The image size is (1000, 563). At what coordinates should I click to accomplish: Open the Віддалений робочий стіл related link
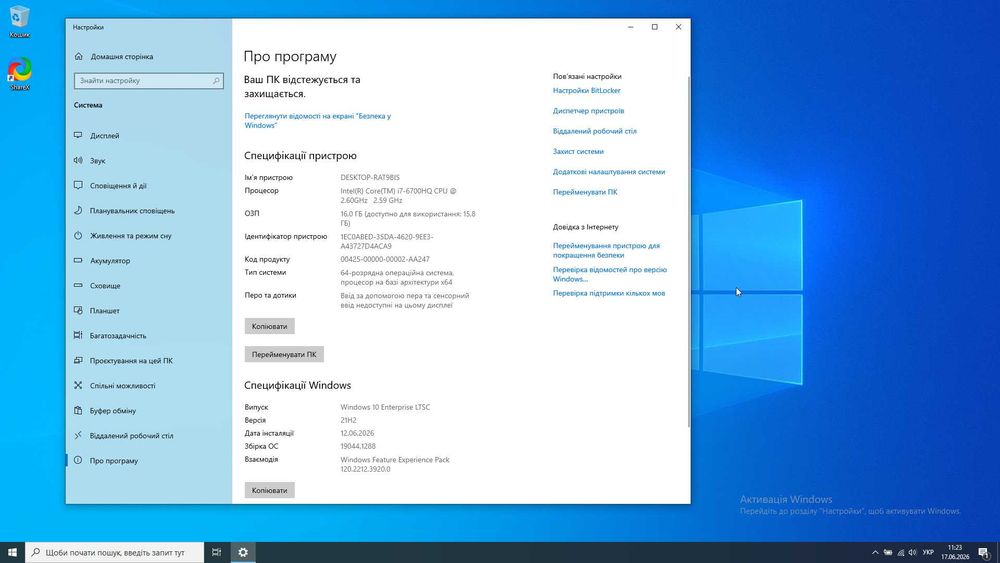[x=594, y=131]
